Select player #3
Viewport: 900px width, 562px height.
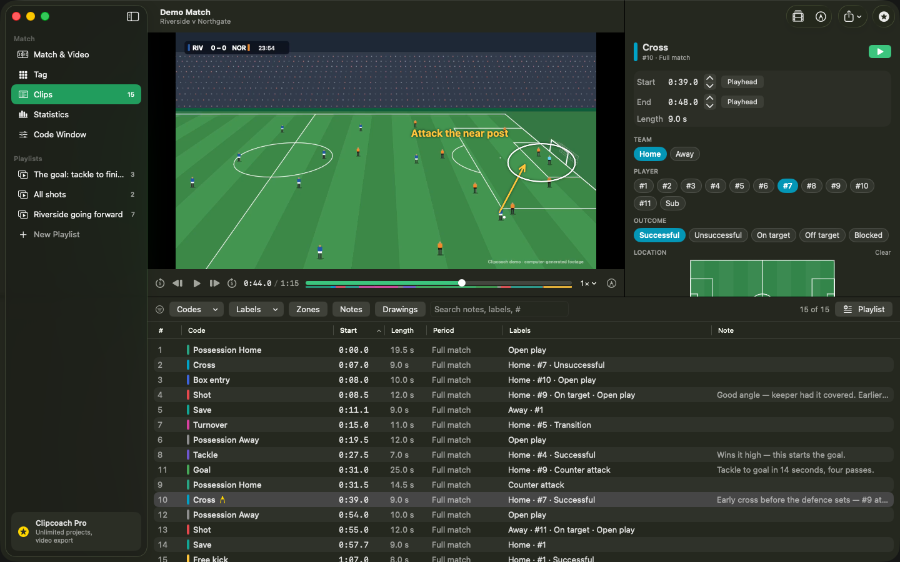point(690,186)
